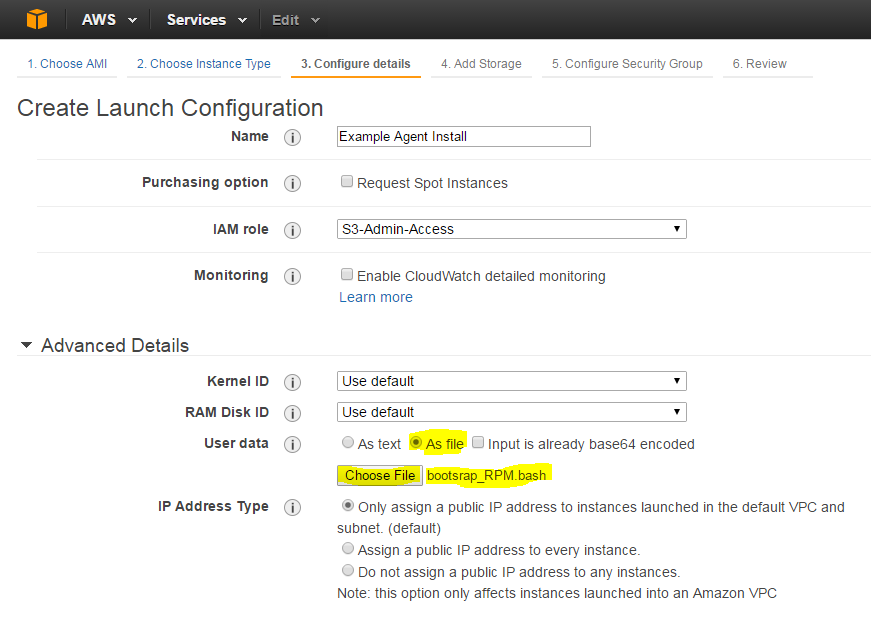Click the Kernel ID info icon
Screen dimensions: 871x619
(292, 382)
